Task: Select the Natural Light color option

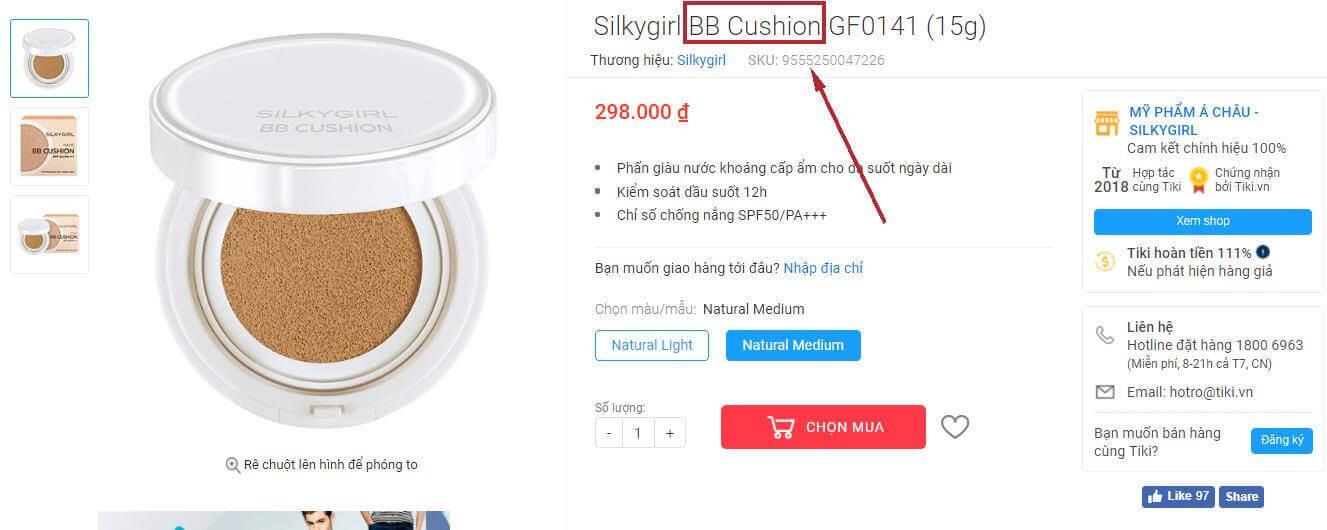Action: click(x=652, y=345)
